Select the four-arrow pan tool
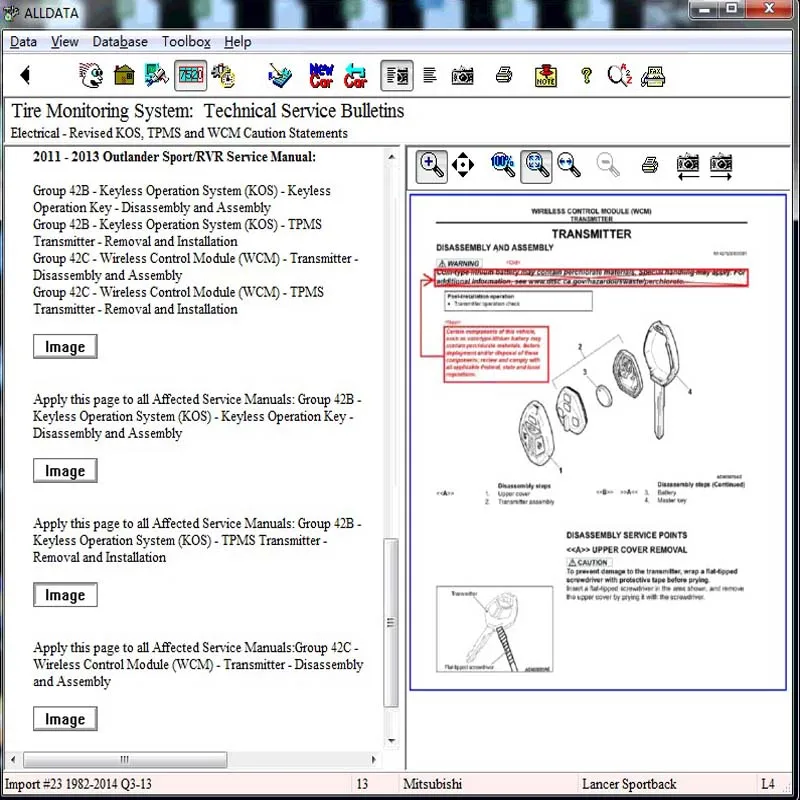Screen dimensions: 800x800 pyautogui.click(x=463, y=165)
